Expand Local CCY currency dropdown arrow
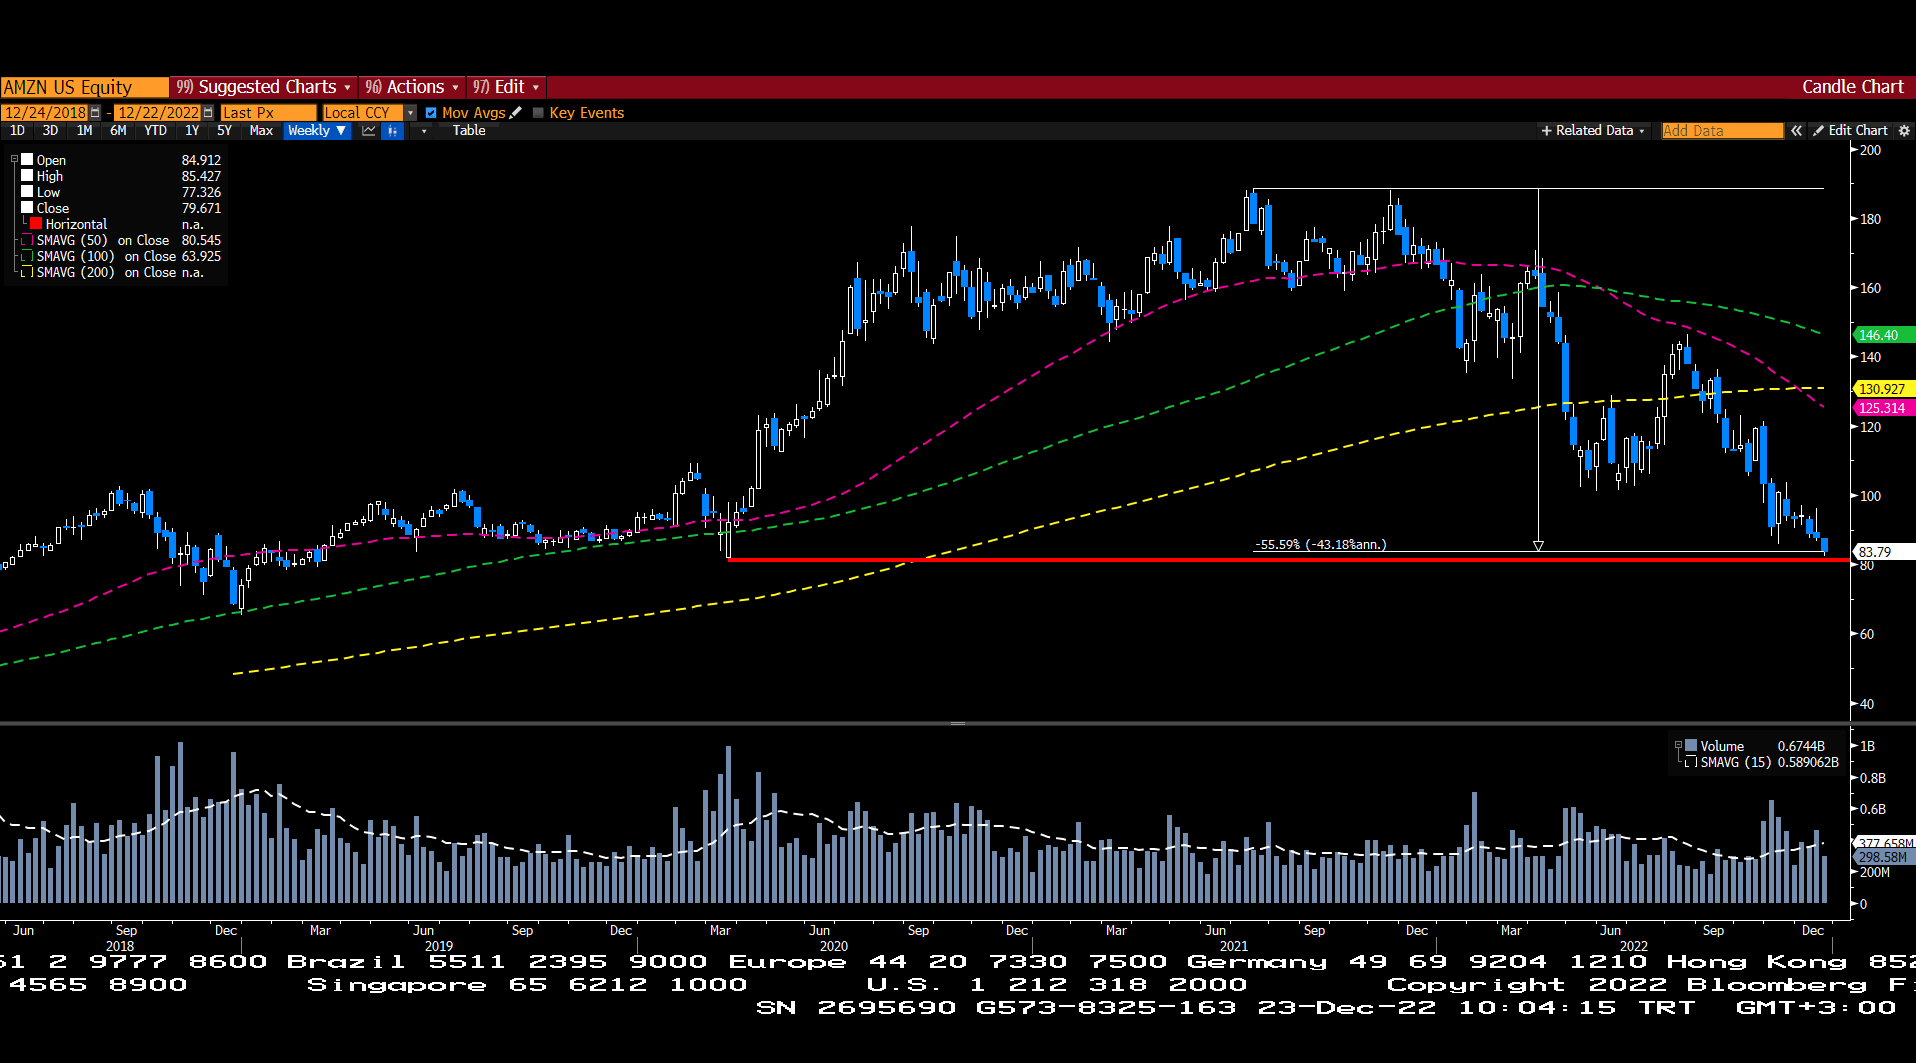Viewport: 1916px width, 1063px height. point(410,113)
